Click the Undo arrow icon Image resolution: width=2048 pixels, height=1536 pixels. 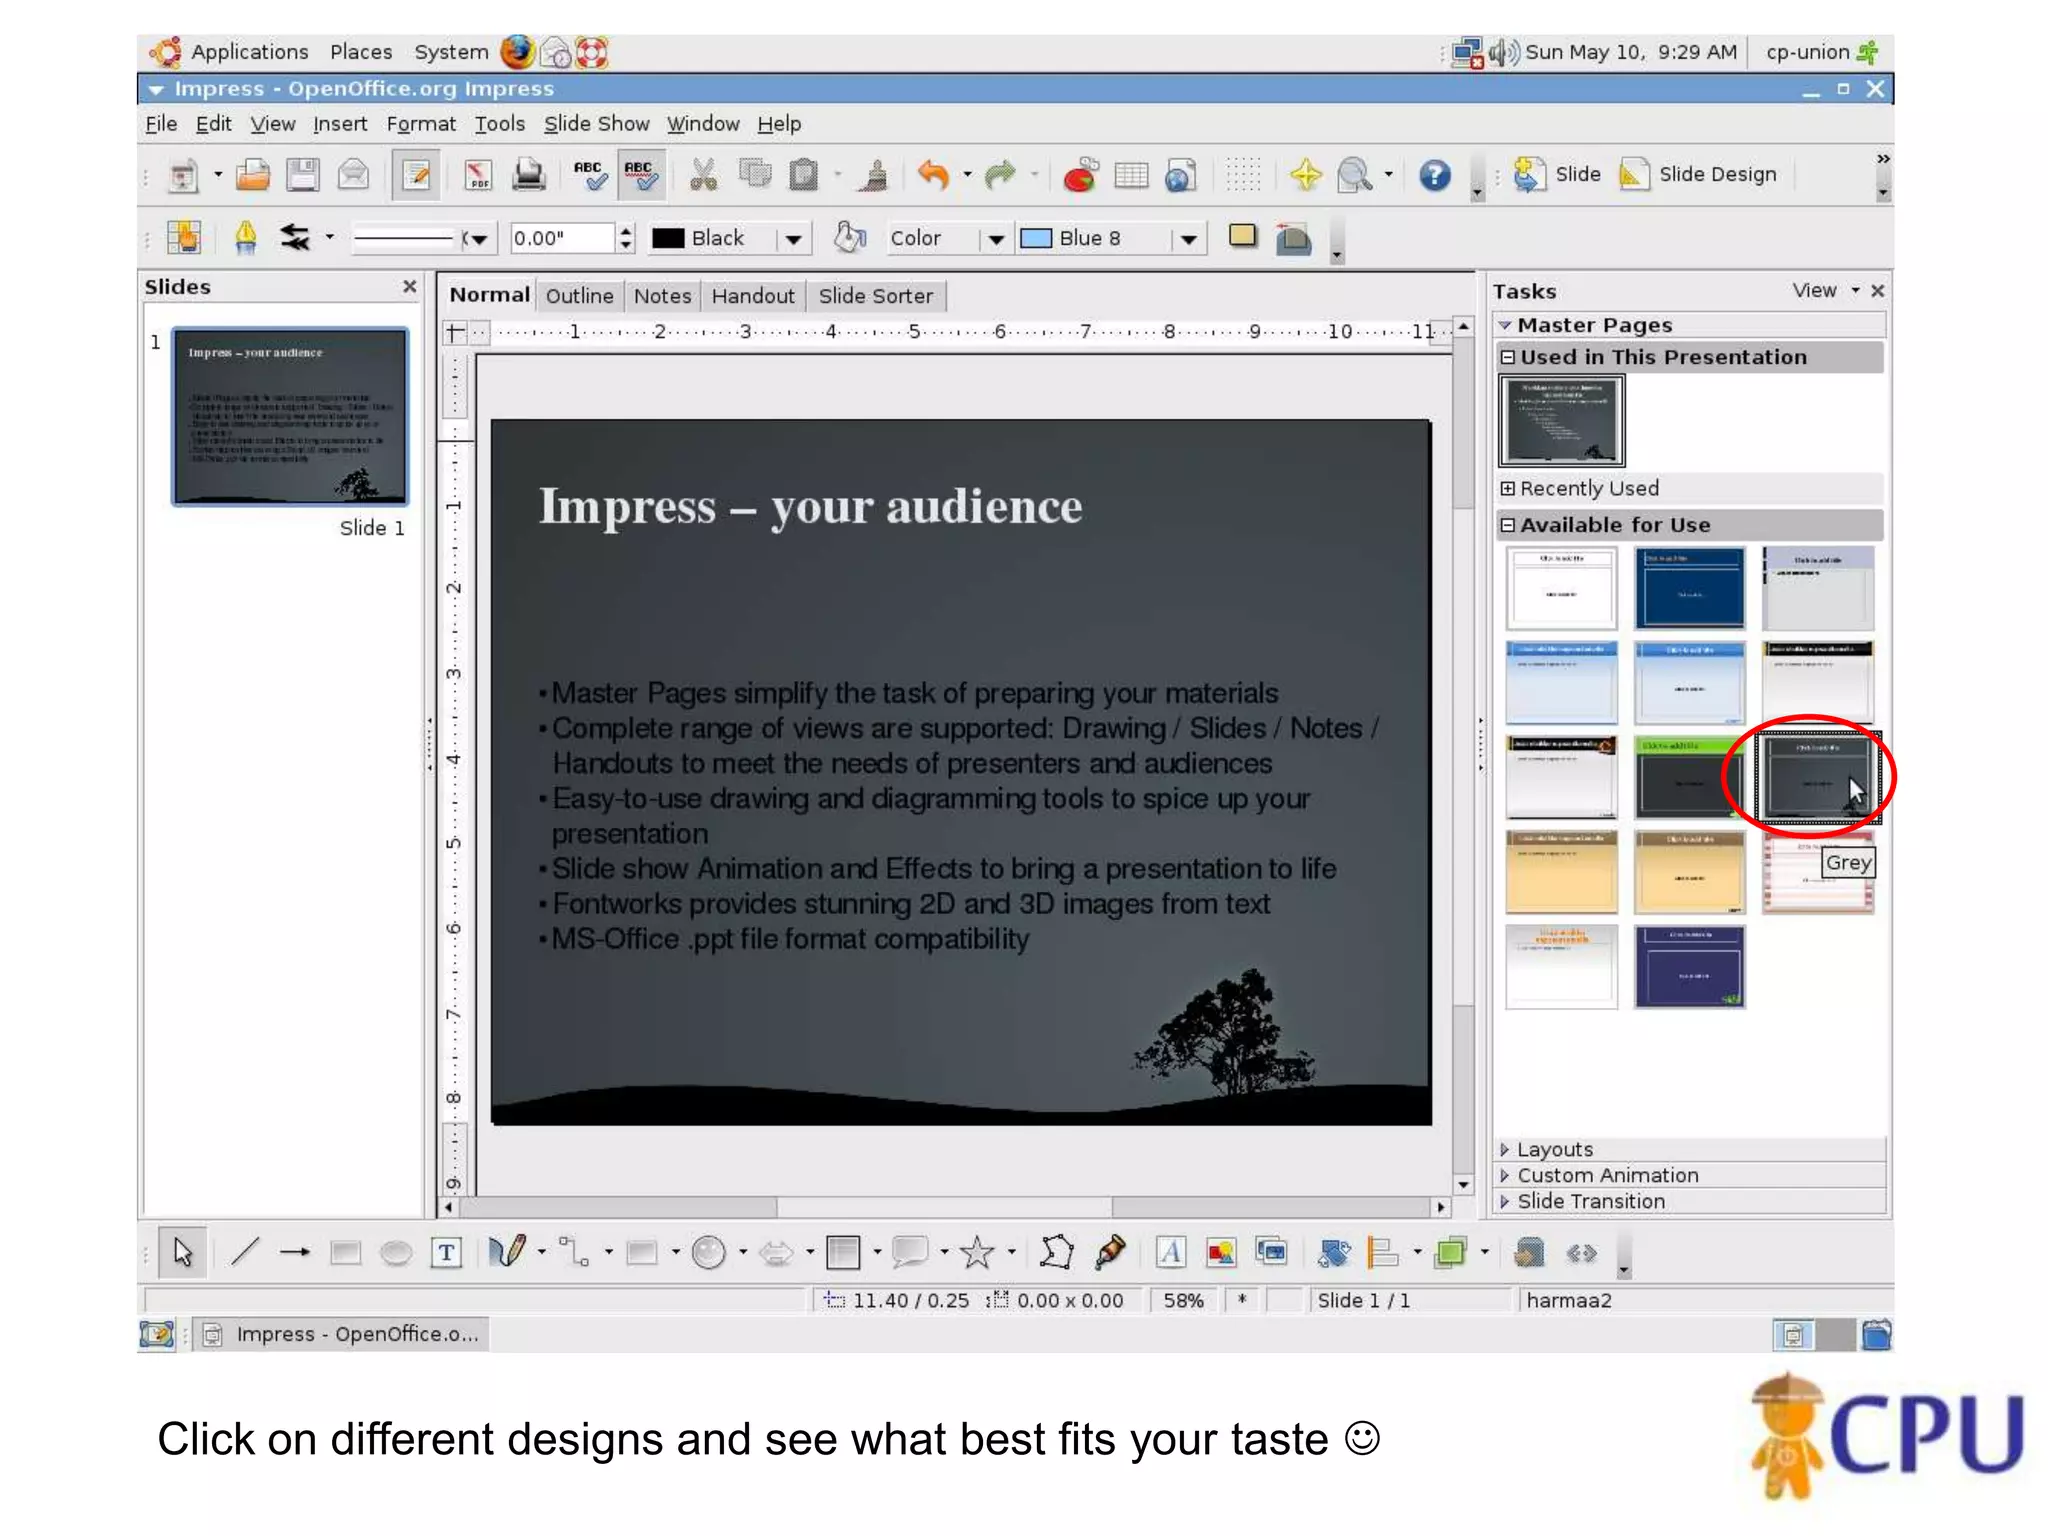934,176
